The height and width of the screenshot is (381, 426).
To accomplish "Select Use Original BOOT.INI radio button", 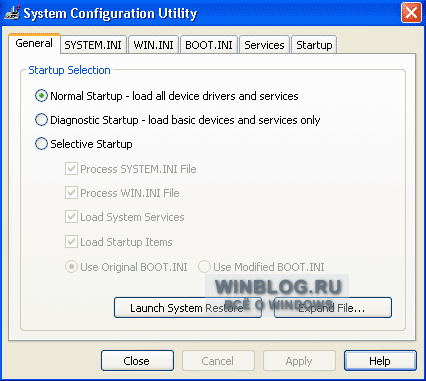I will click(71, 267).
